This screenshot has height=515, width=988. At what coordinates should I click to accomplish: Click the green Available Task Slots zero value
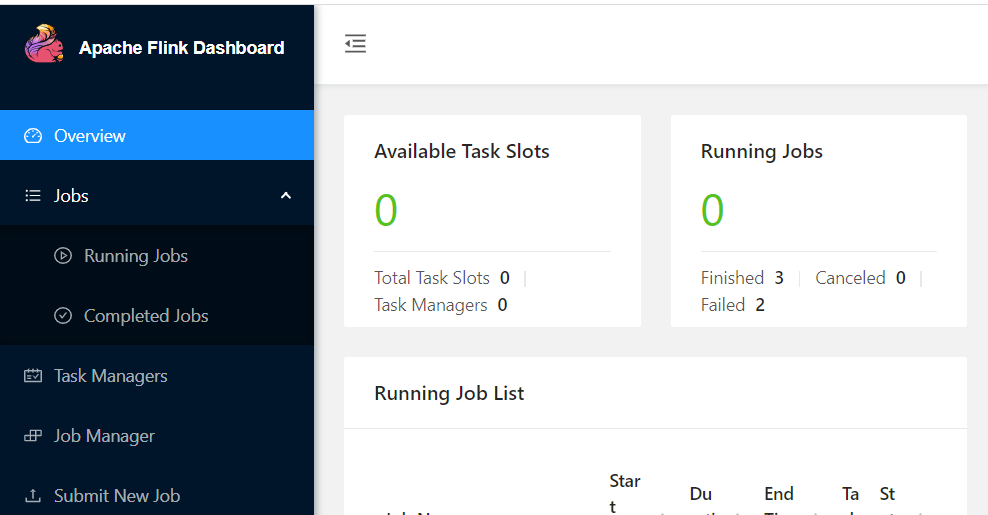pyautogui.click(x=386, y=210)
